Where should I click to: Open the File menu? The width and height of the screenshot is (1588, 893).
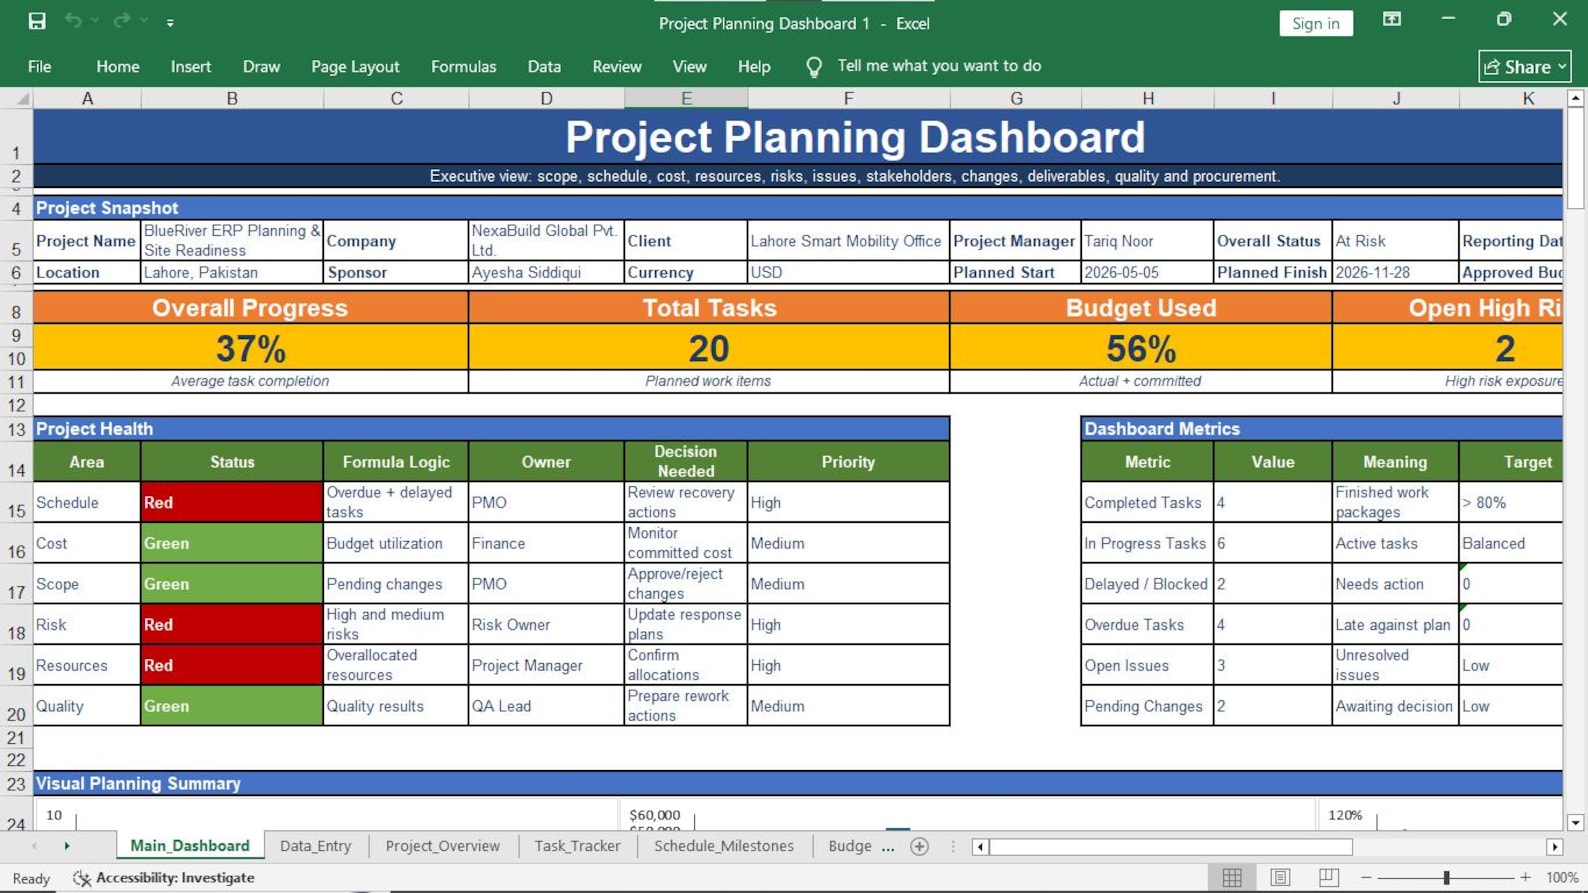point(40,66)
